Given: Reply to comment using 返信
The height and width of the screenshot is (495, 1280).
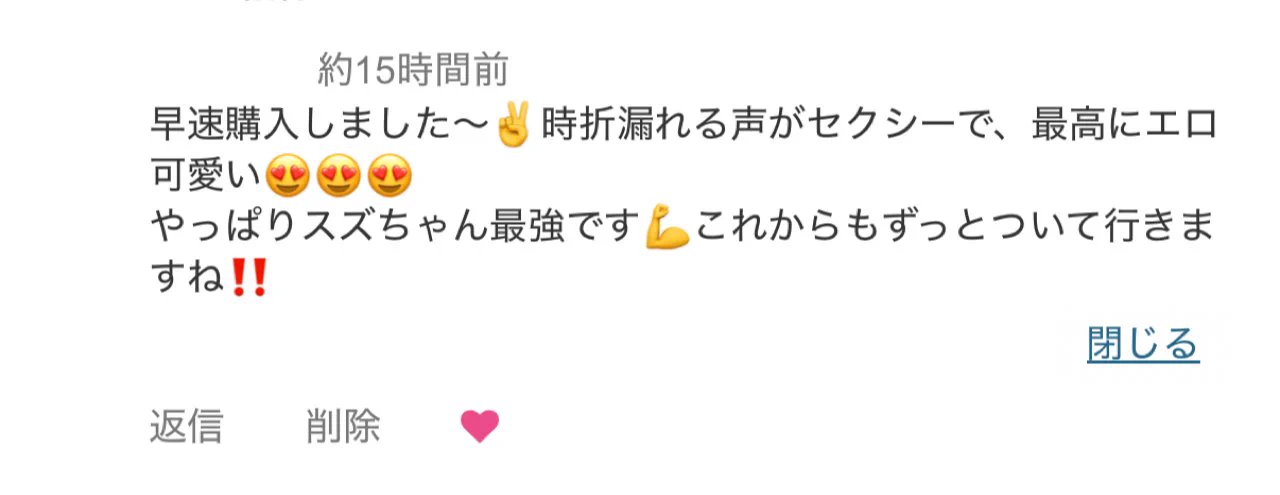Looking at the screenshot, I should 186,427.
